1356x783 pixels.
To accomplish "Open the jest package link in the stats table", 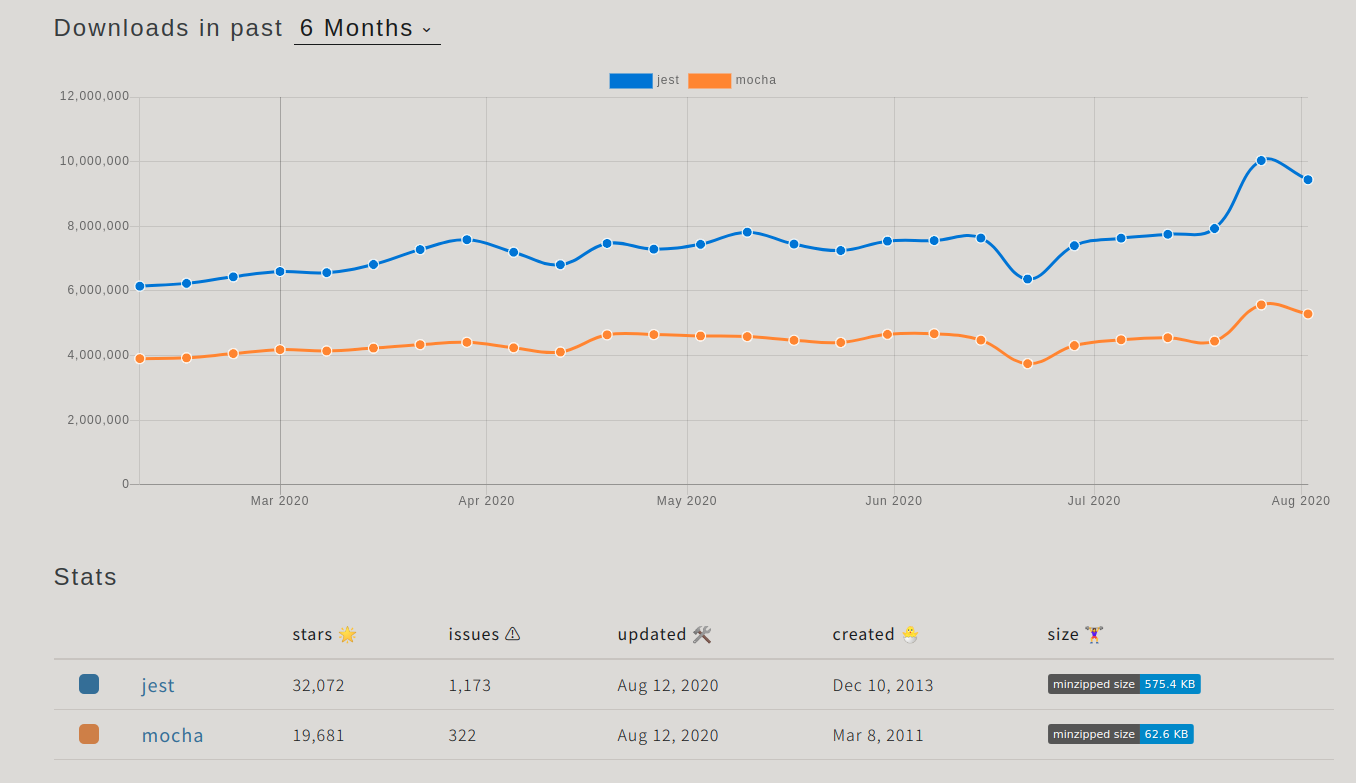I will pyautogui.click(x=157, y=685).
